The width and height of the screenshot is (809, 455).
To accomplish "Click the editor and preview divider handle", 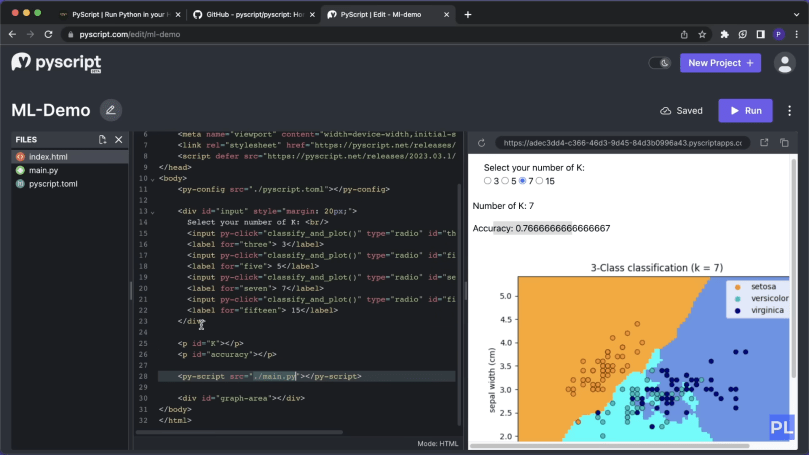I will pos(465,290).
